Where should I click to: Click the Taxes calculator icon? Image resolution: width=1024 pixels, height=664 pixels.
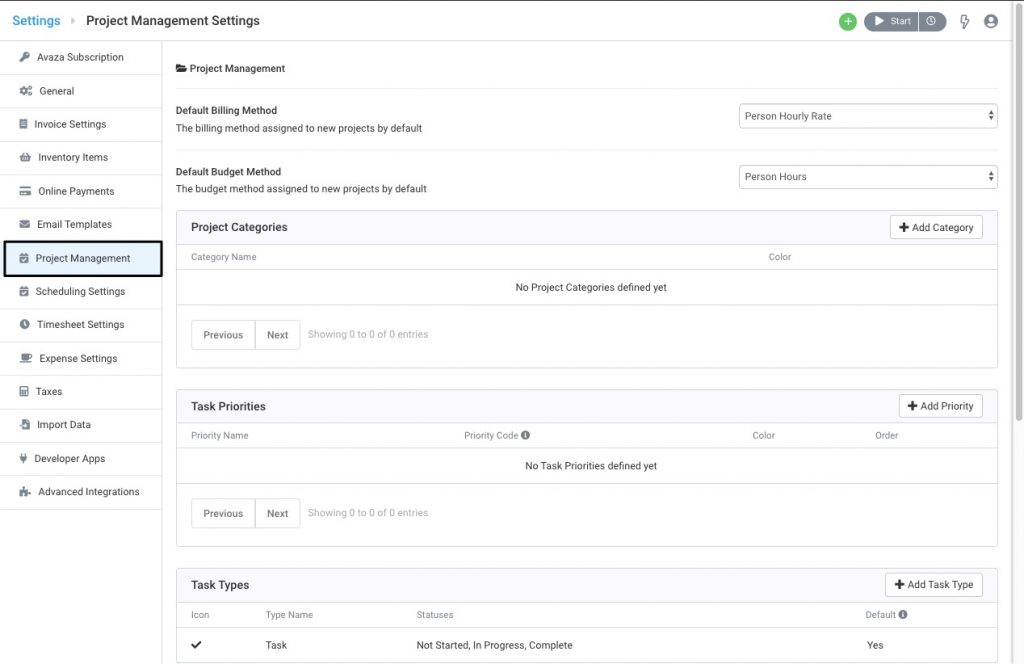(x=24, y=391)
